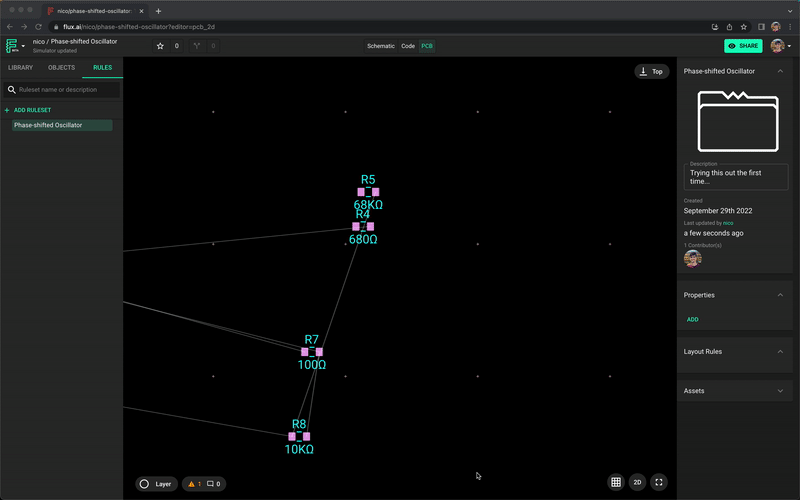Star the Phase-shifted Oscillator project
Image resolution: width=800 pixels, height=500 pixels.
(160, 46)
